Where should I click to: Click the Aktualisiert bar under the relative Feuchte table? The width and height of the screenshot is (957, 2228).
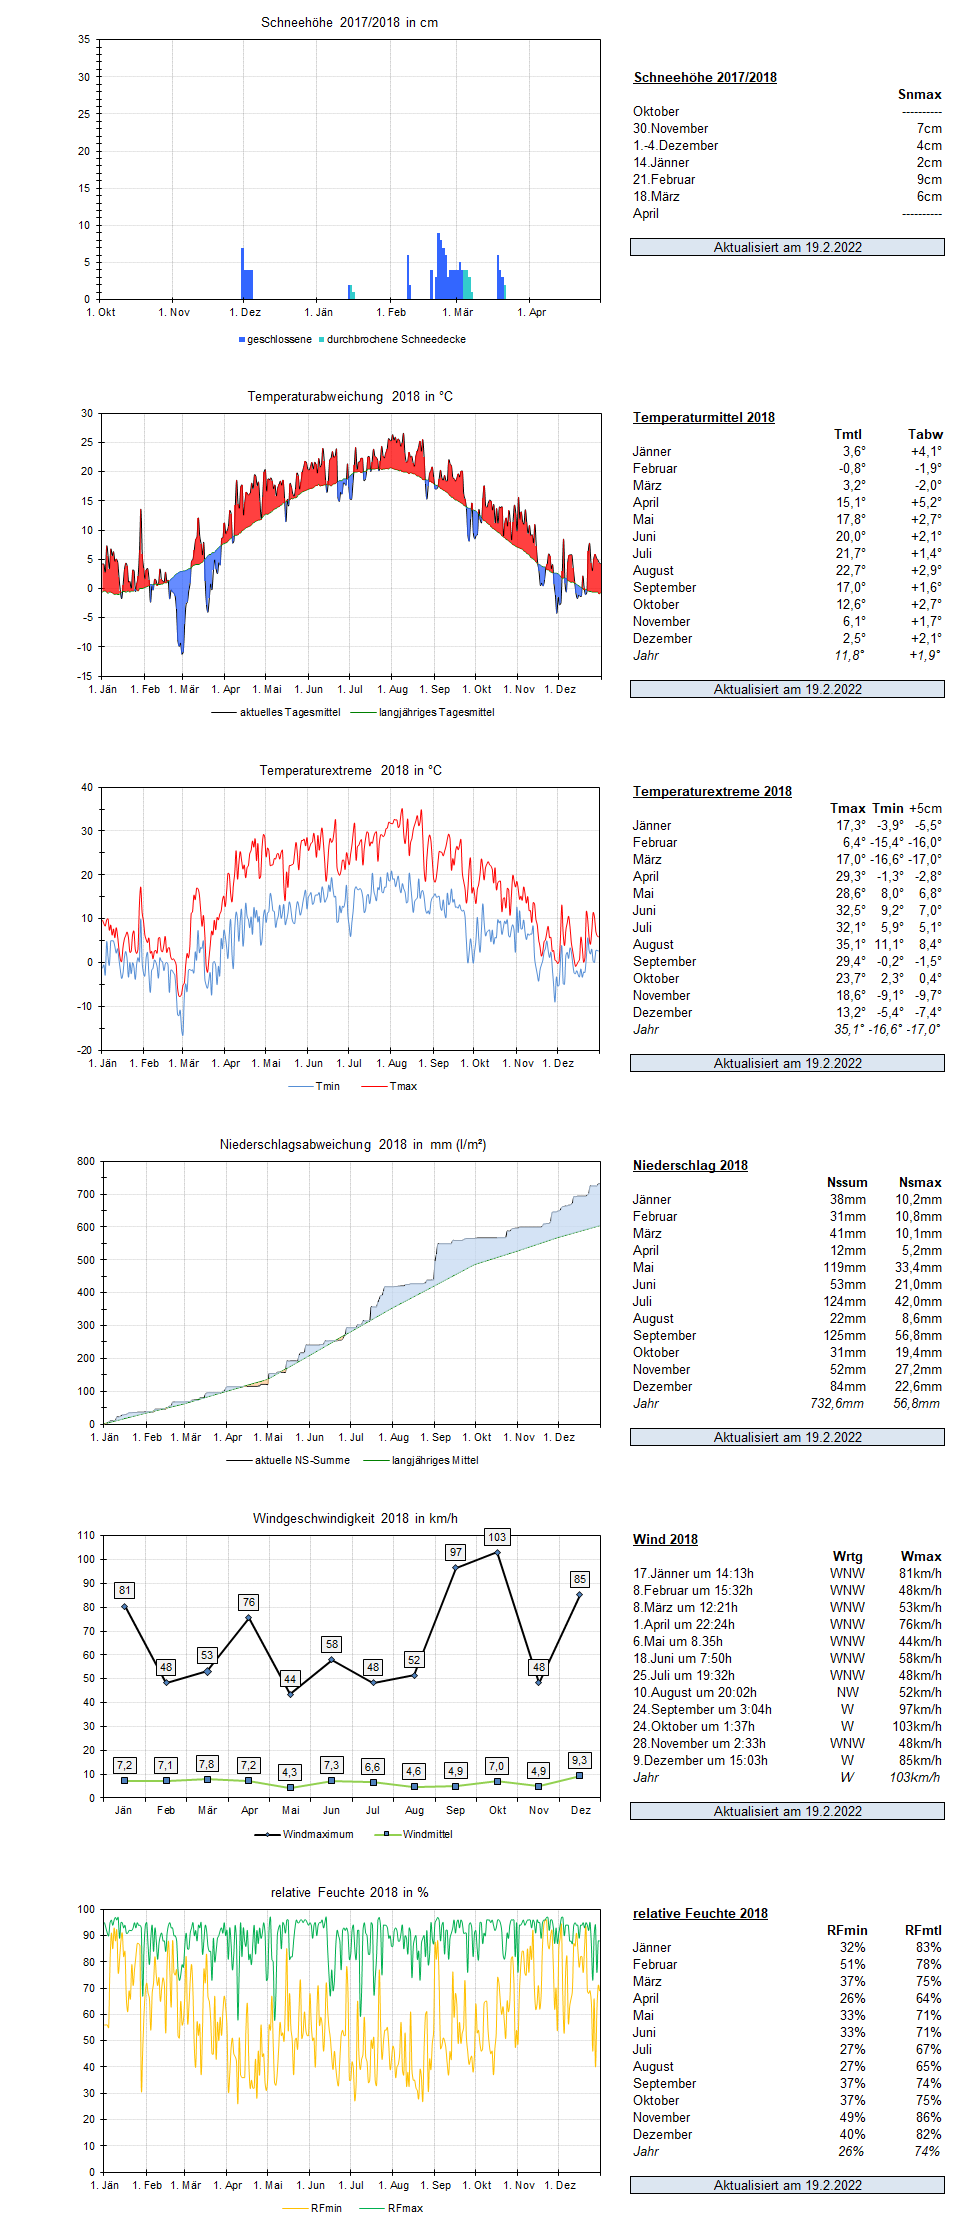point(787,2185)
